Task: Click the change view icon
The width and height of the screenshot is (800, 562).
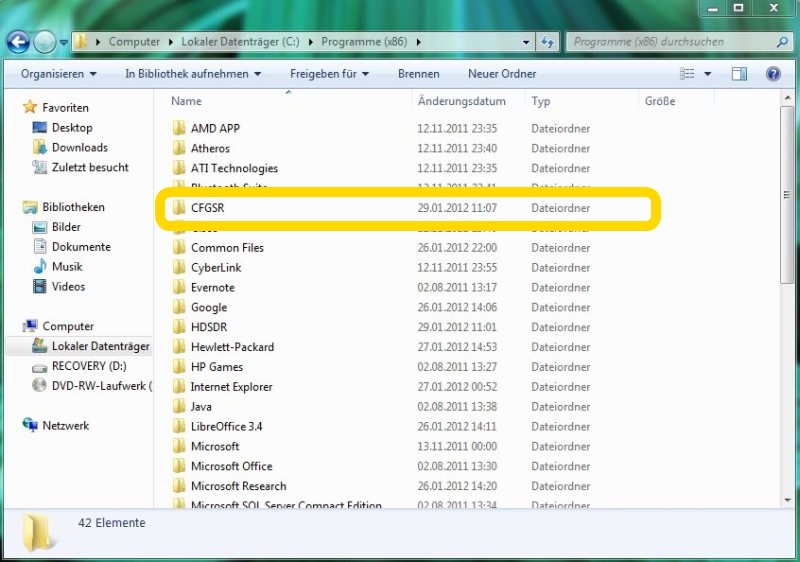Action: click(688, 74)
